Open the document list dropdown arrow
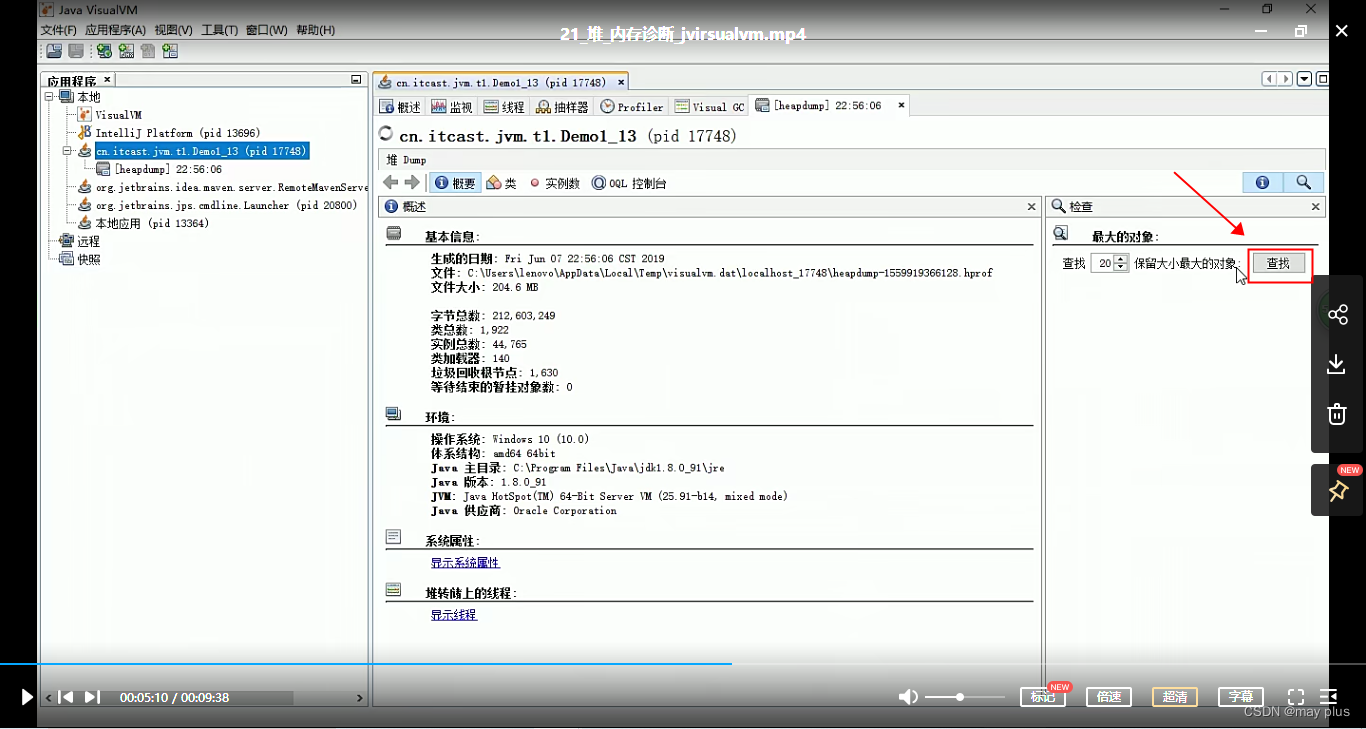 click(1305, 79)
